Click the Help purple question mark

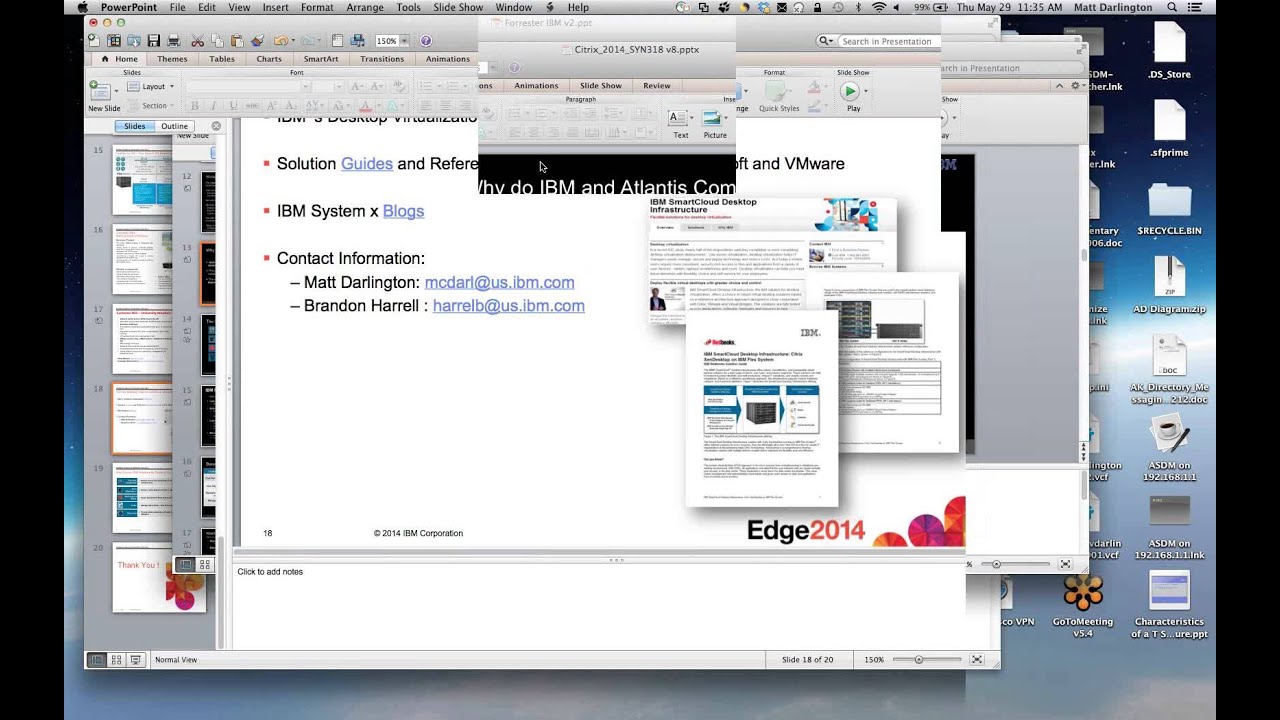tap(426, 41)
